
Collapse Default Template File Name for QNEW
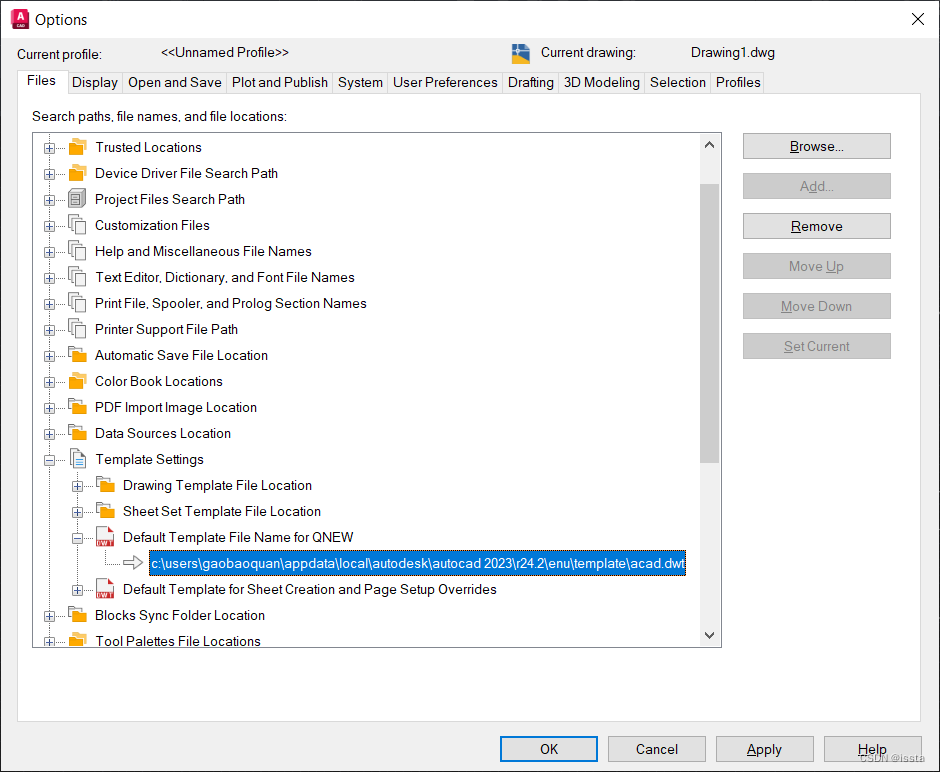click(77, 538)
